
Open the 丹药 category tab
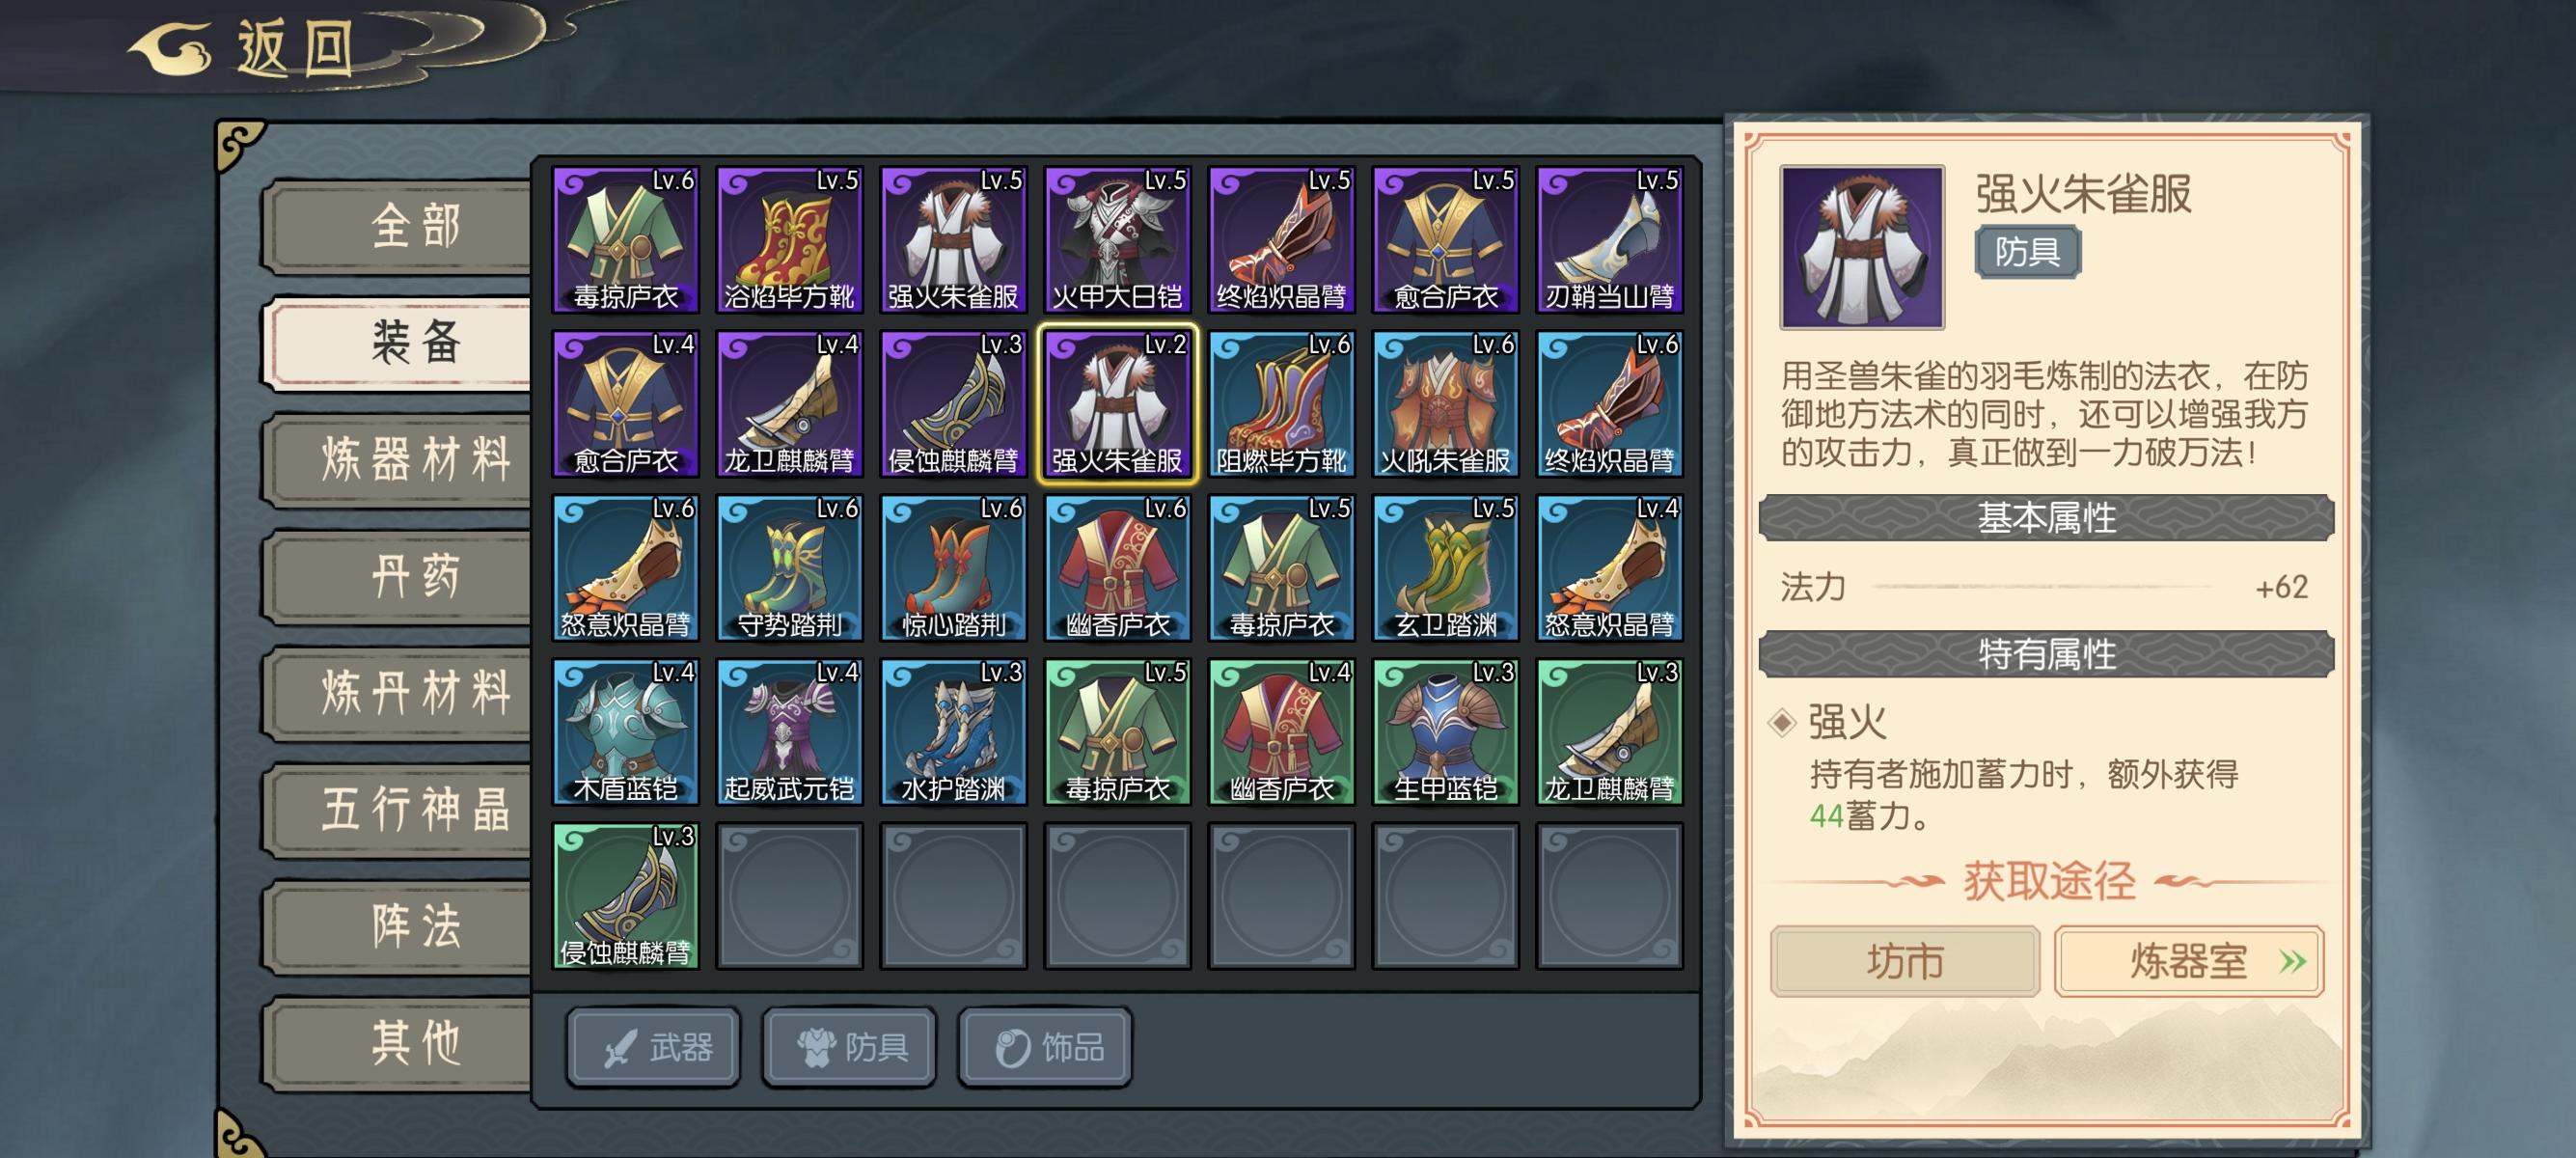click(x=400, y=576)
